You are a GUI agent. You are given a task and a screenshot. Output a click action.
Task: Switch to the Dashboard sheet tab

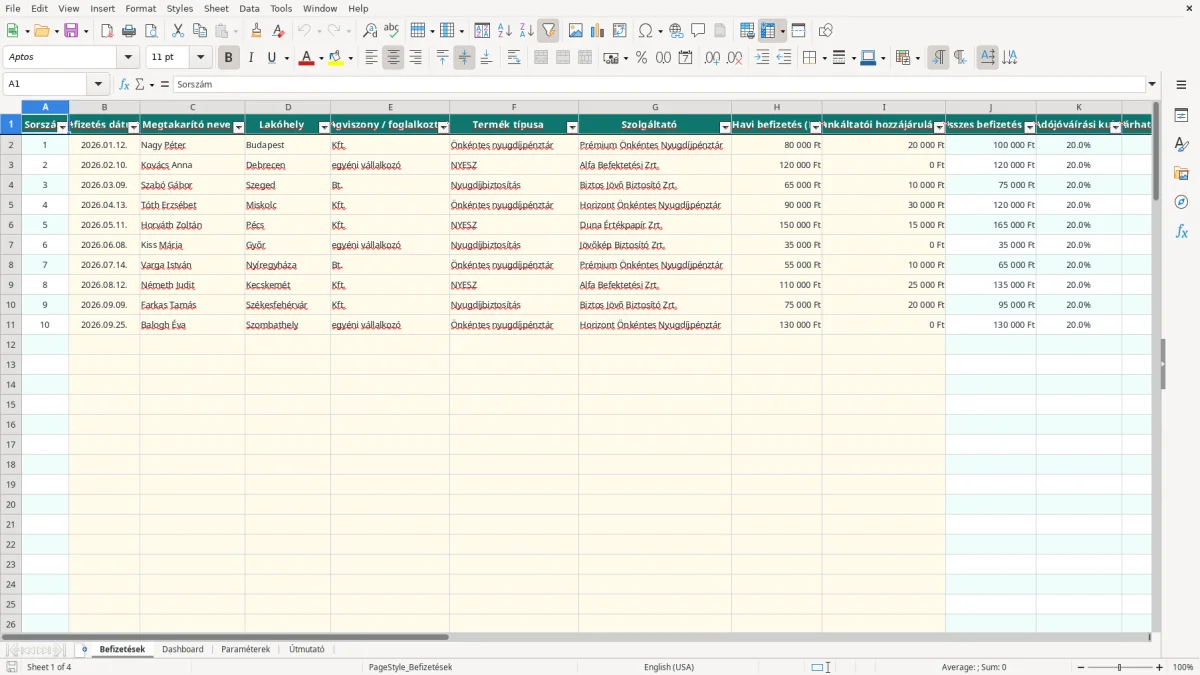tap(183, 649)
